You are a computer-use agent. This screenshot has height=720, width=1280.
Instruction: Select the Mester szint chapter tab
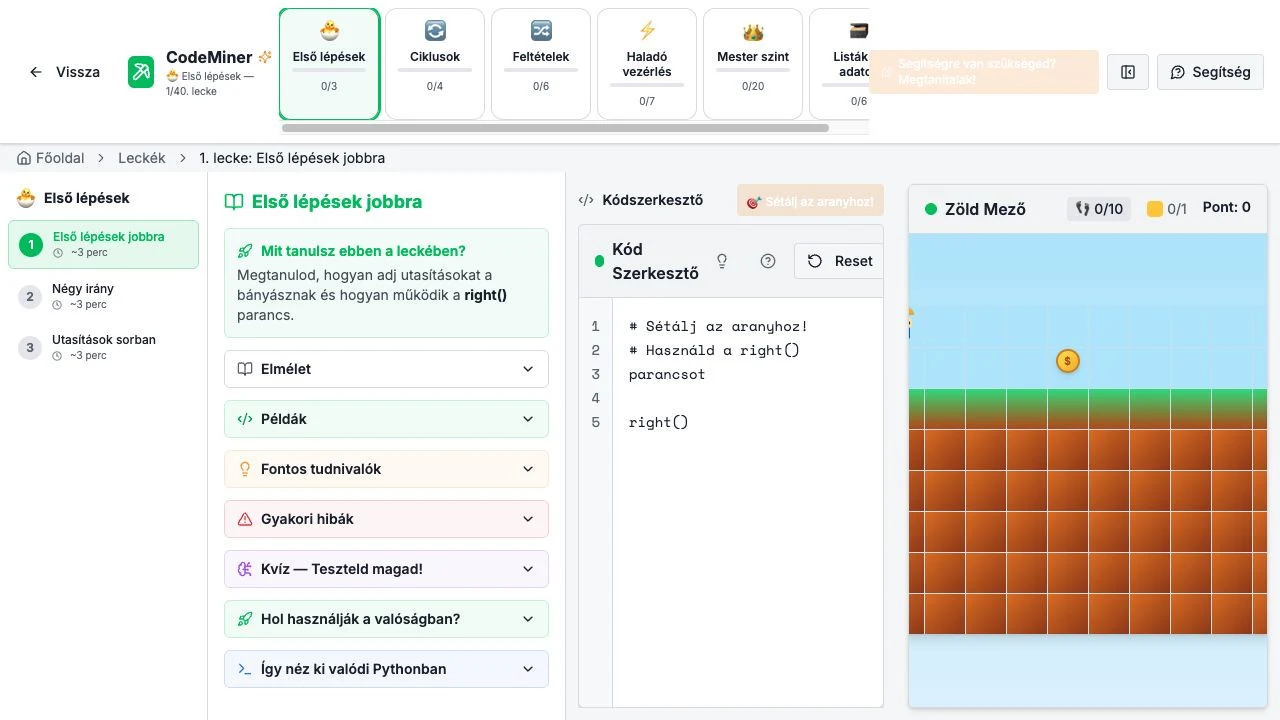753,64
